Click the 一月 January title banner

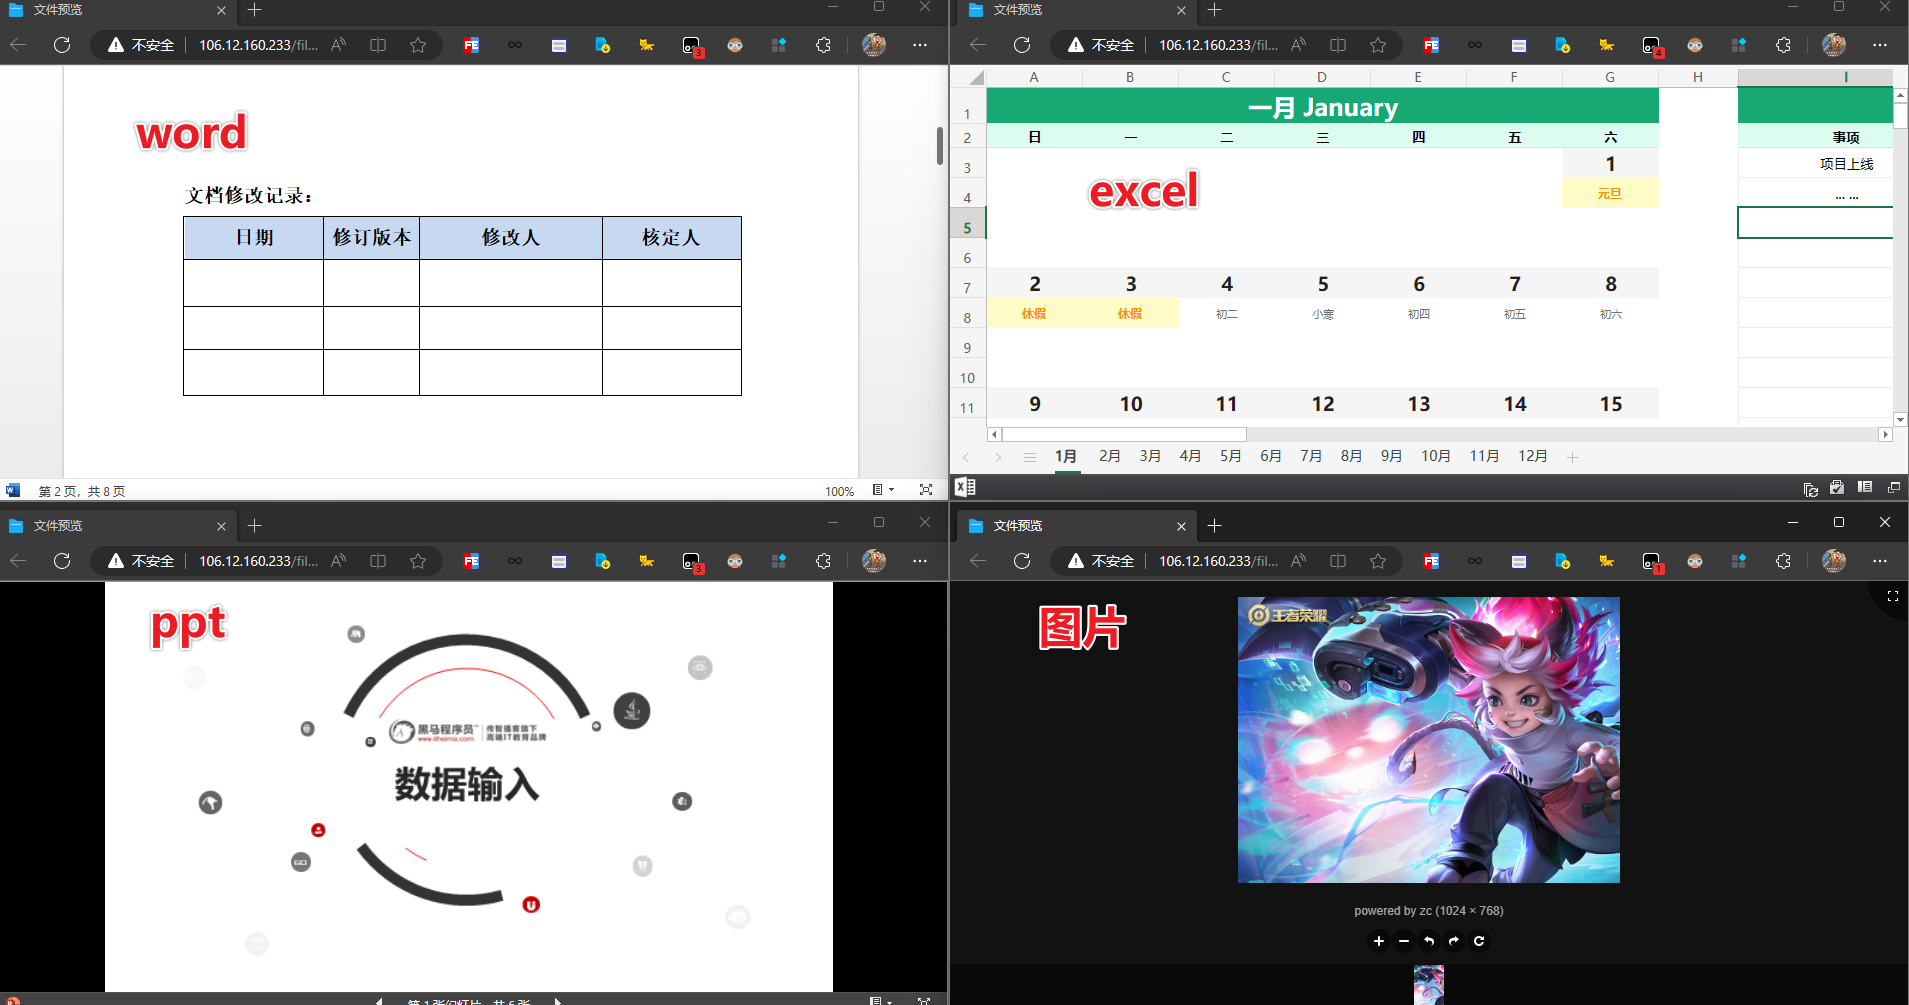(1322, 106)
